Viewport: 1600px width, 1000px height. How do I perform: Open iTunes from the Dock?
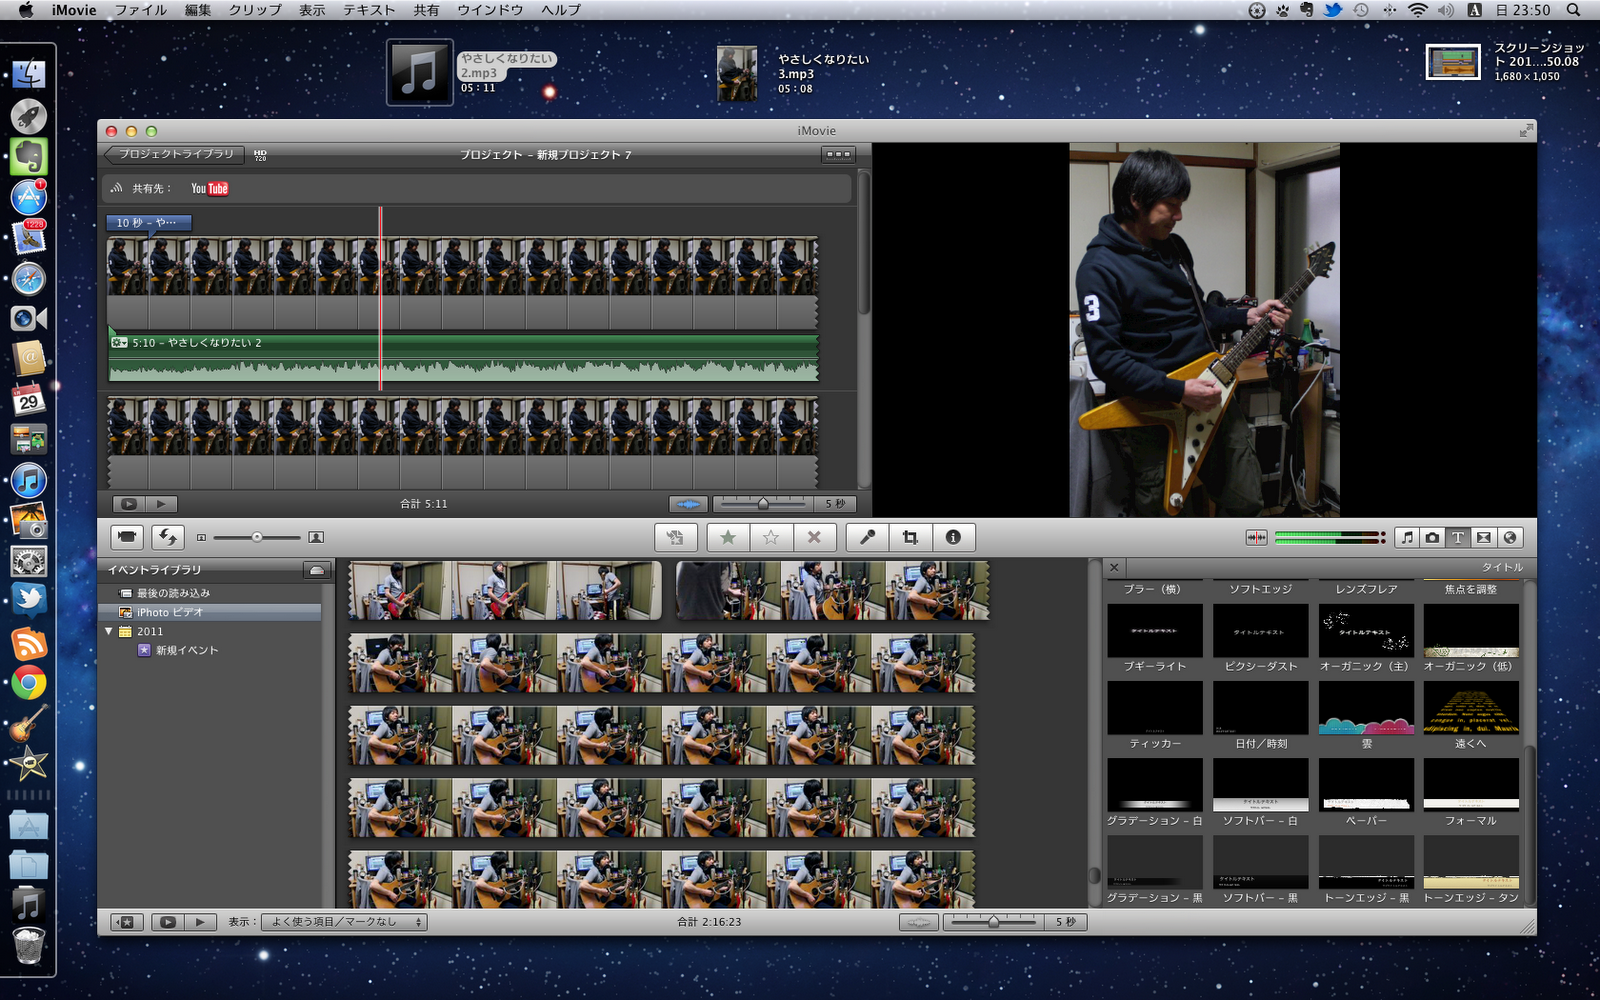click(x=29, y=481)
